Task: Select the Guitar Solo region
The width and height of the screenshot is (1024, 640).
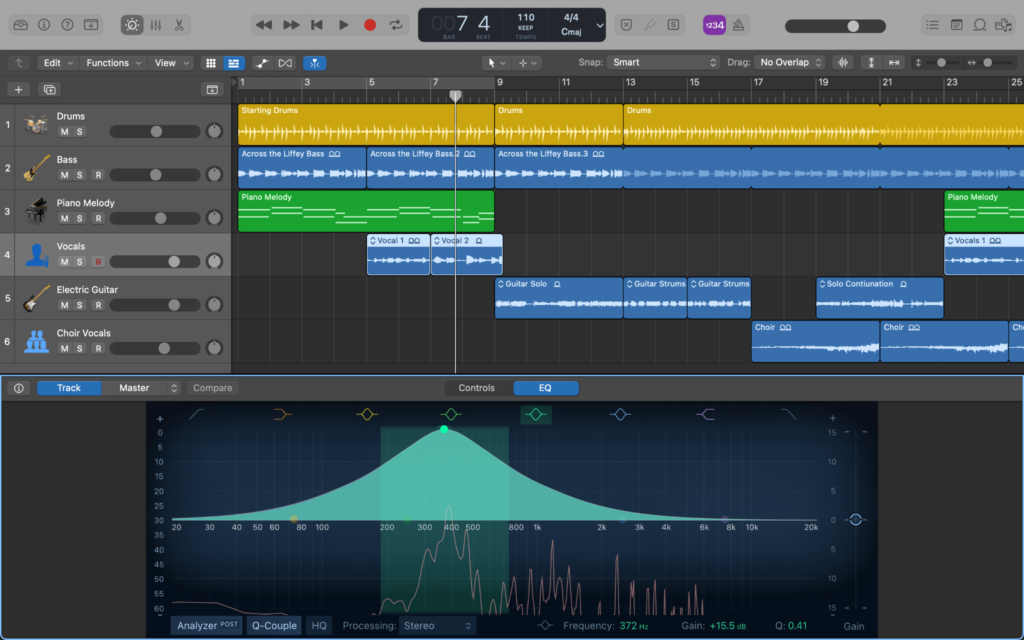Action: pos(559,298)
